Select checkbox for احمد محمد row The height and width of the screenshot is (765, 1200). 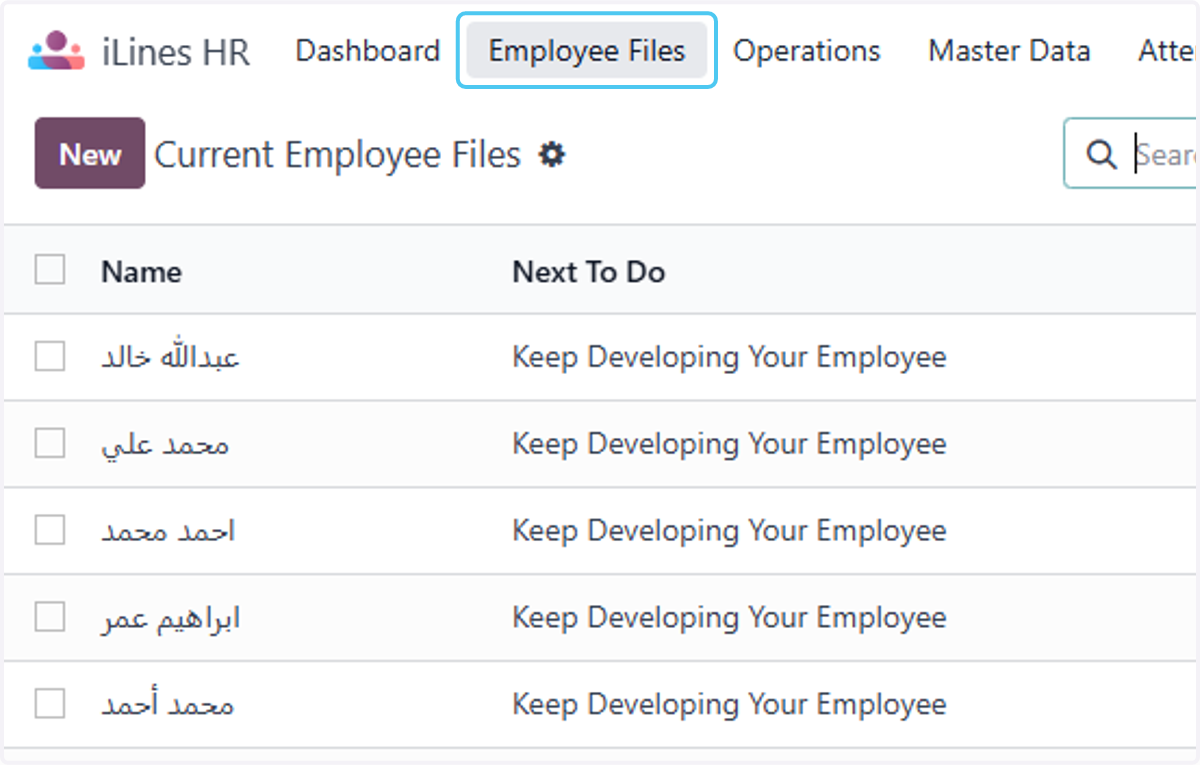50,530
